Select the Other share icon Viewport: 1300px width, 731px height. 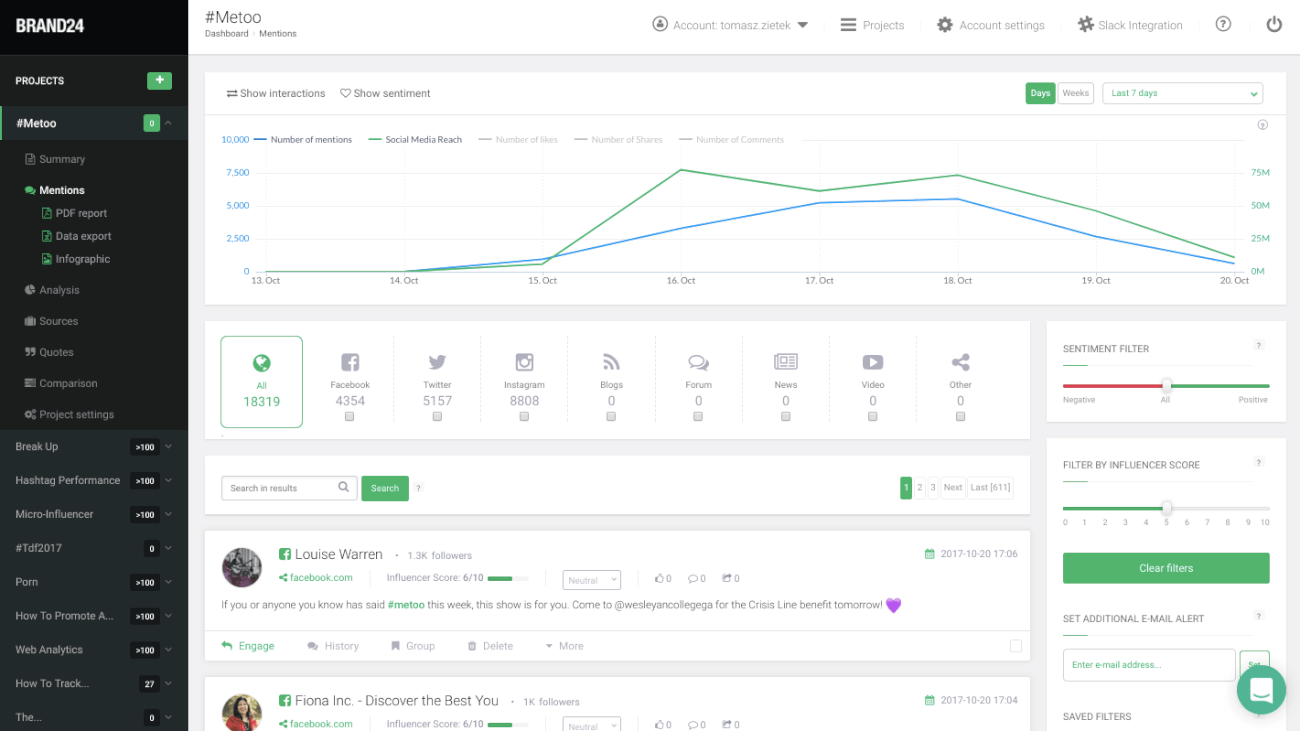960,362
